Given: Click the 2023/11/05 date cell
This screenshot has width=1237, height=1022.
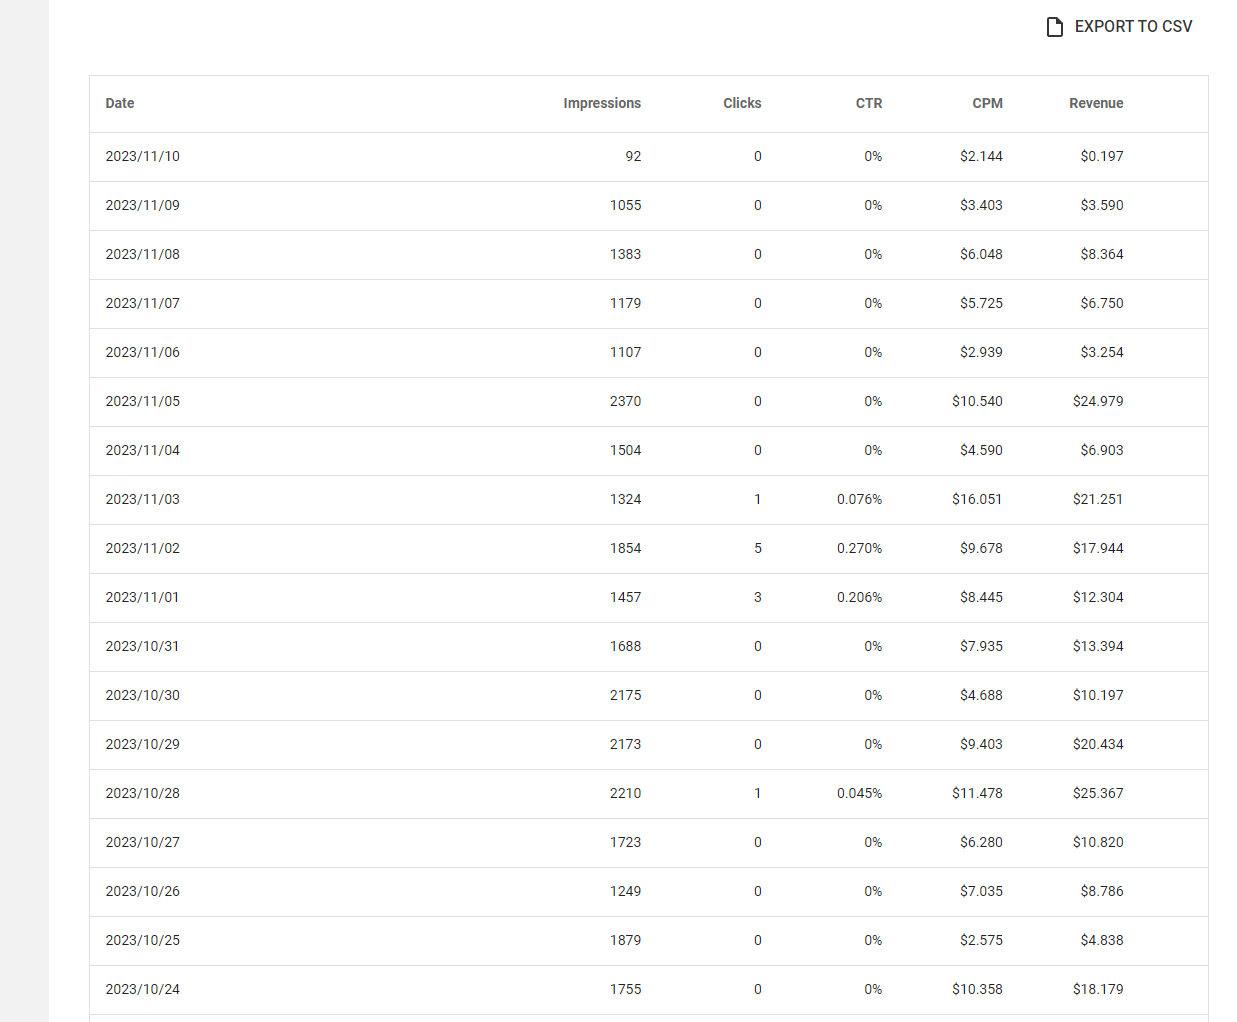Looking at the screenshot, I should click(x=143, y=401).
